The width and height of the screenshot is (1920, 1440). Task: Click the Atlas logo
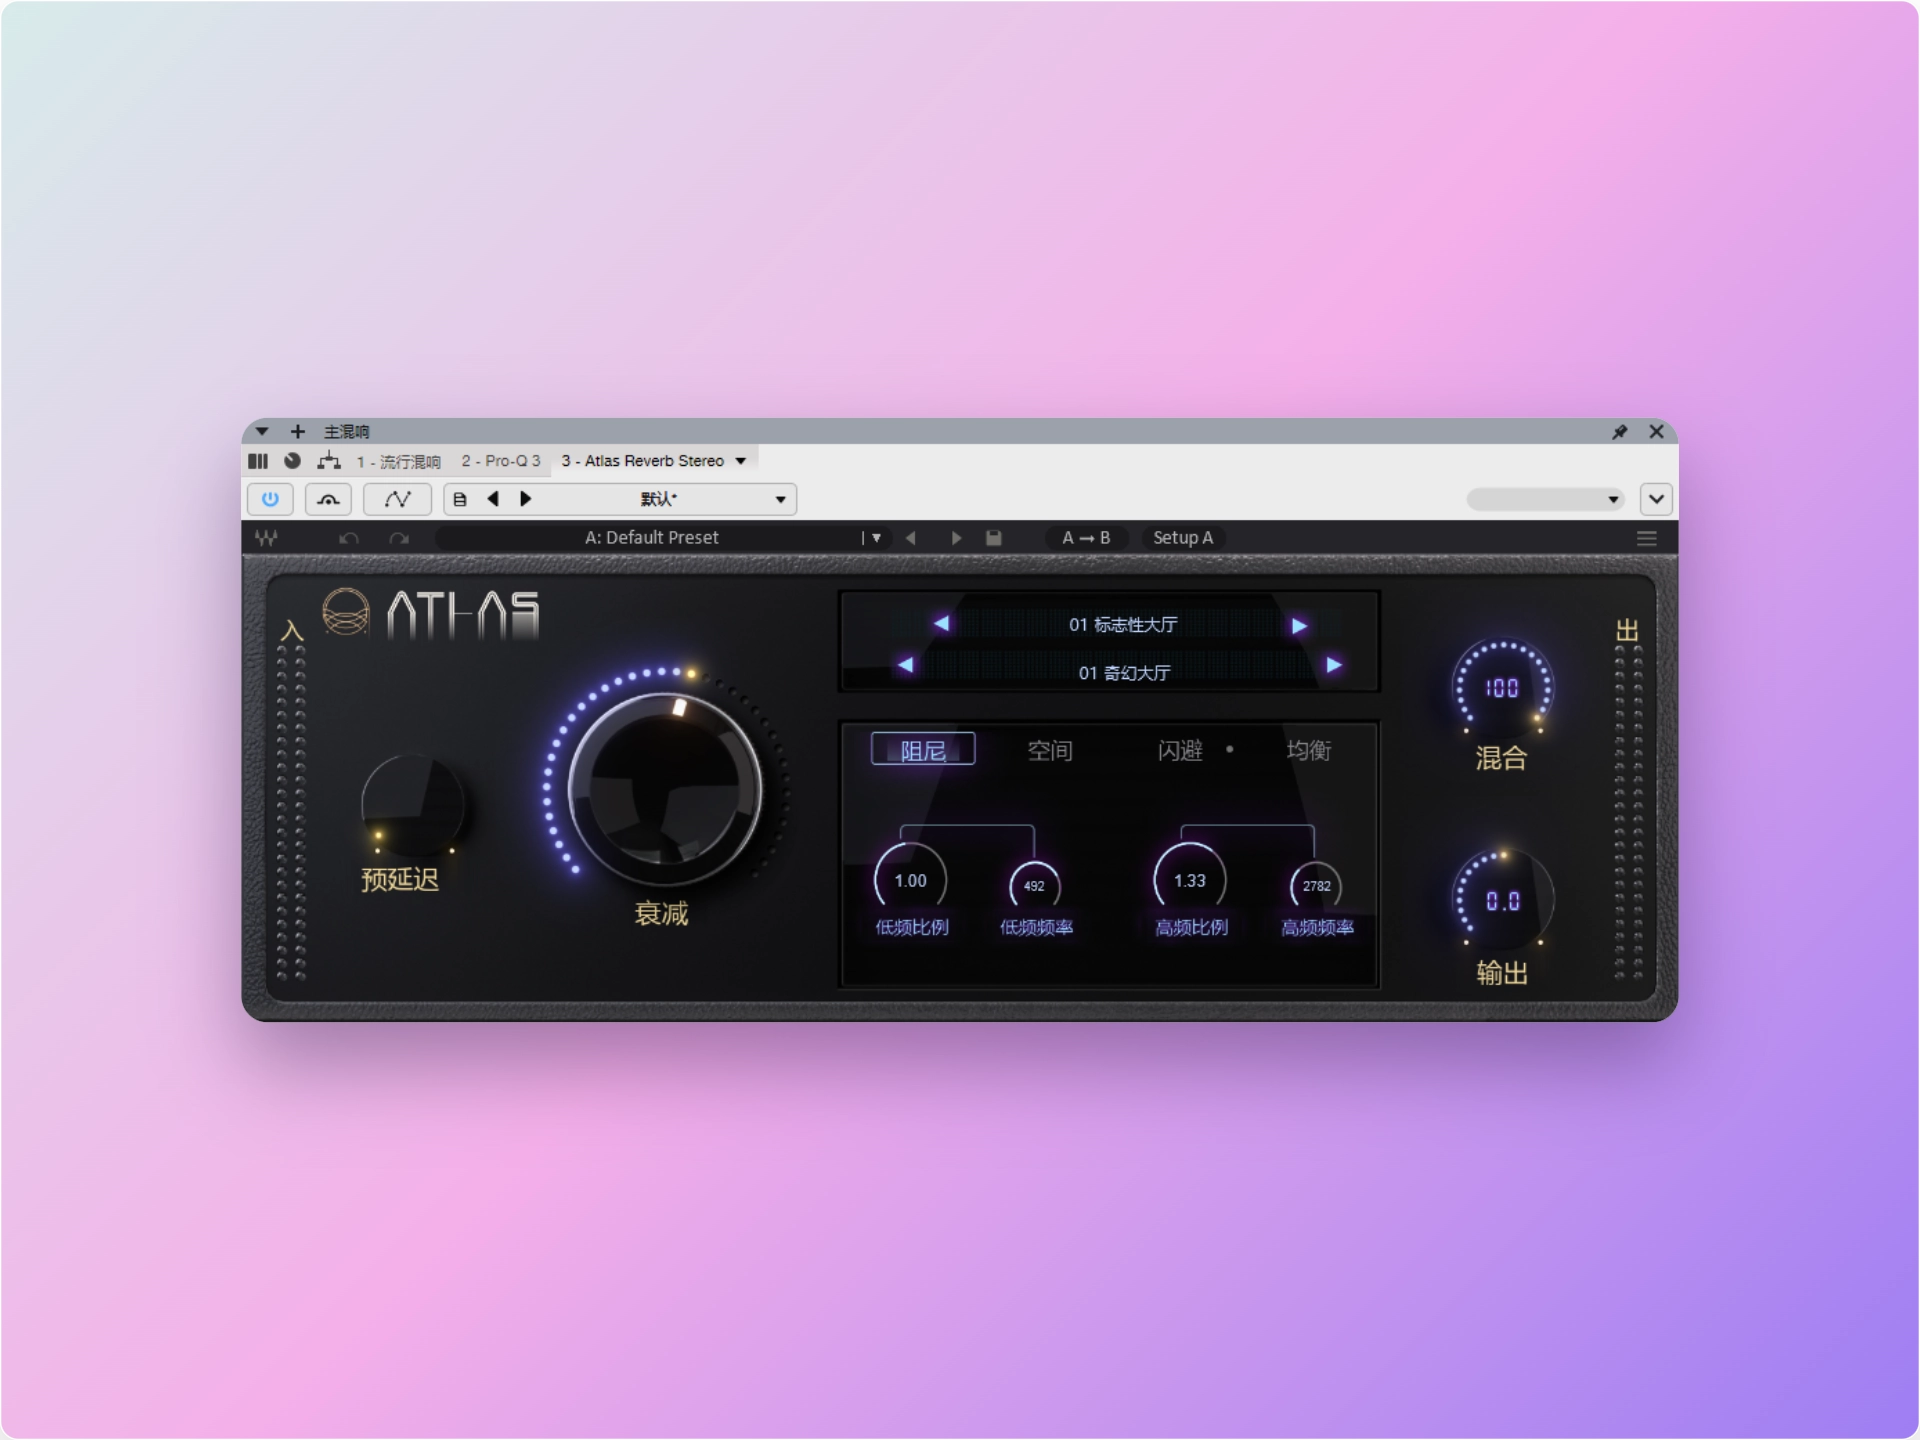point(431,613)
